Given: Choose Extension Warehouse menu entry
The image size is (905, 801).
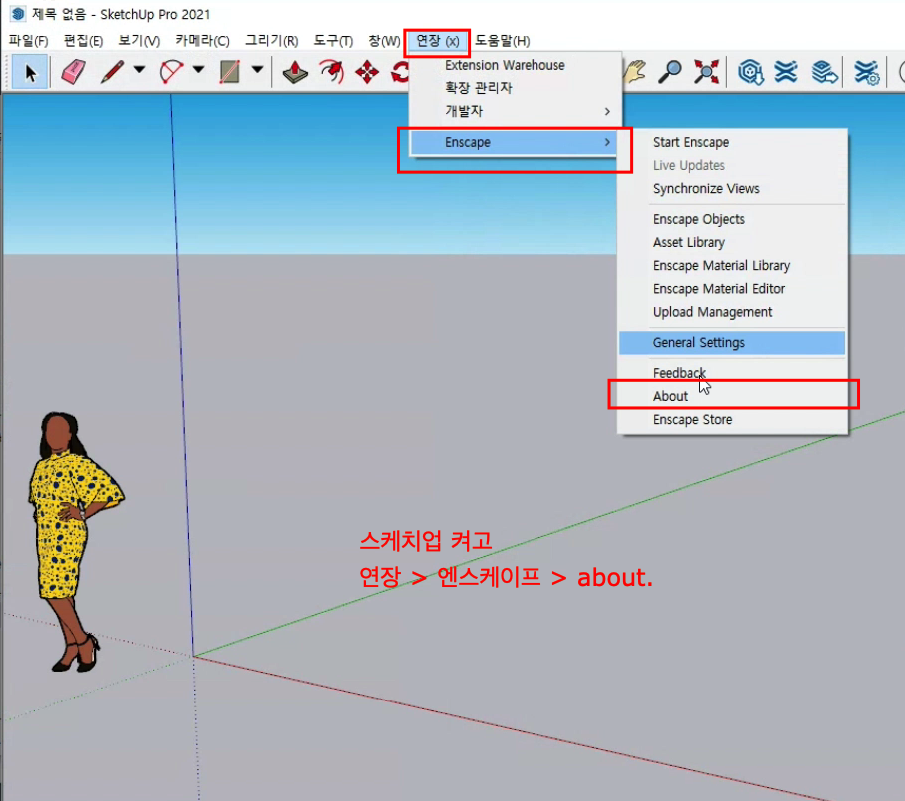Looking at the screenshot, I should coord(504,65).
